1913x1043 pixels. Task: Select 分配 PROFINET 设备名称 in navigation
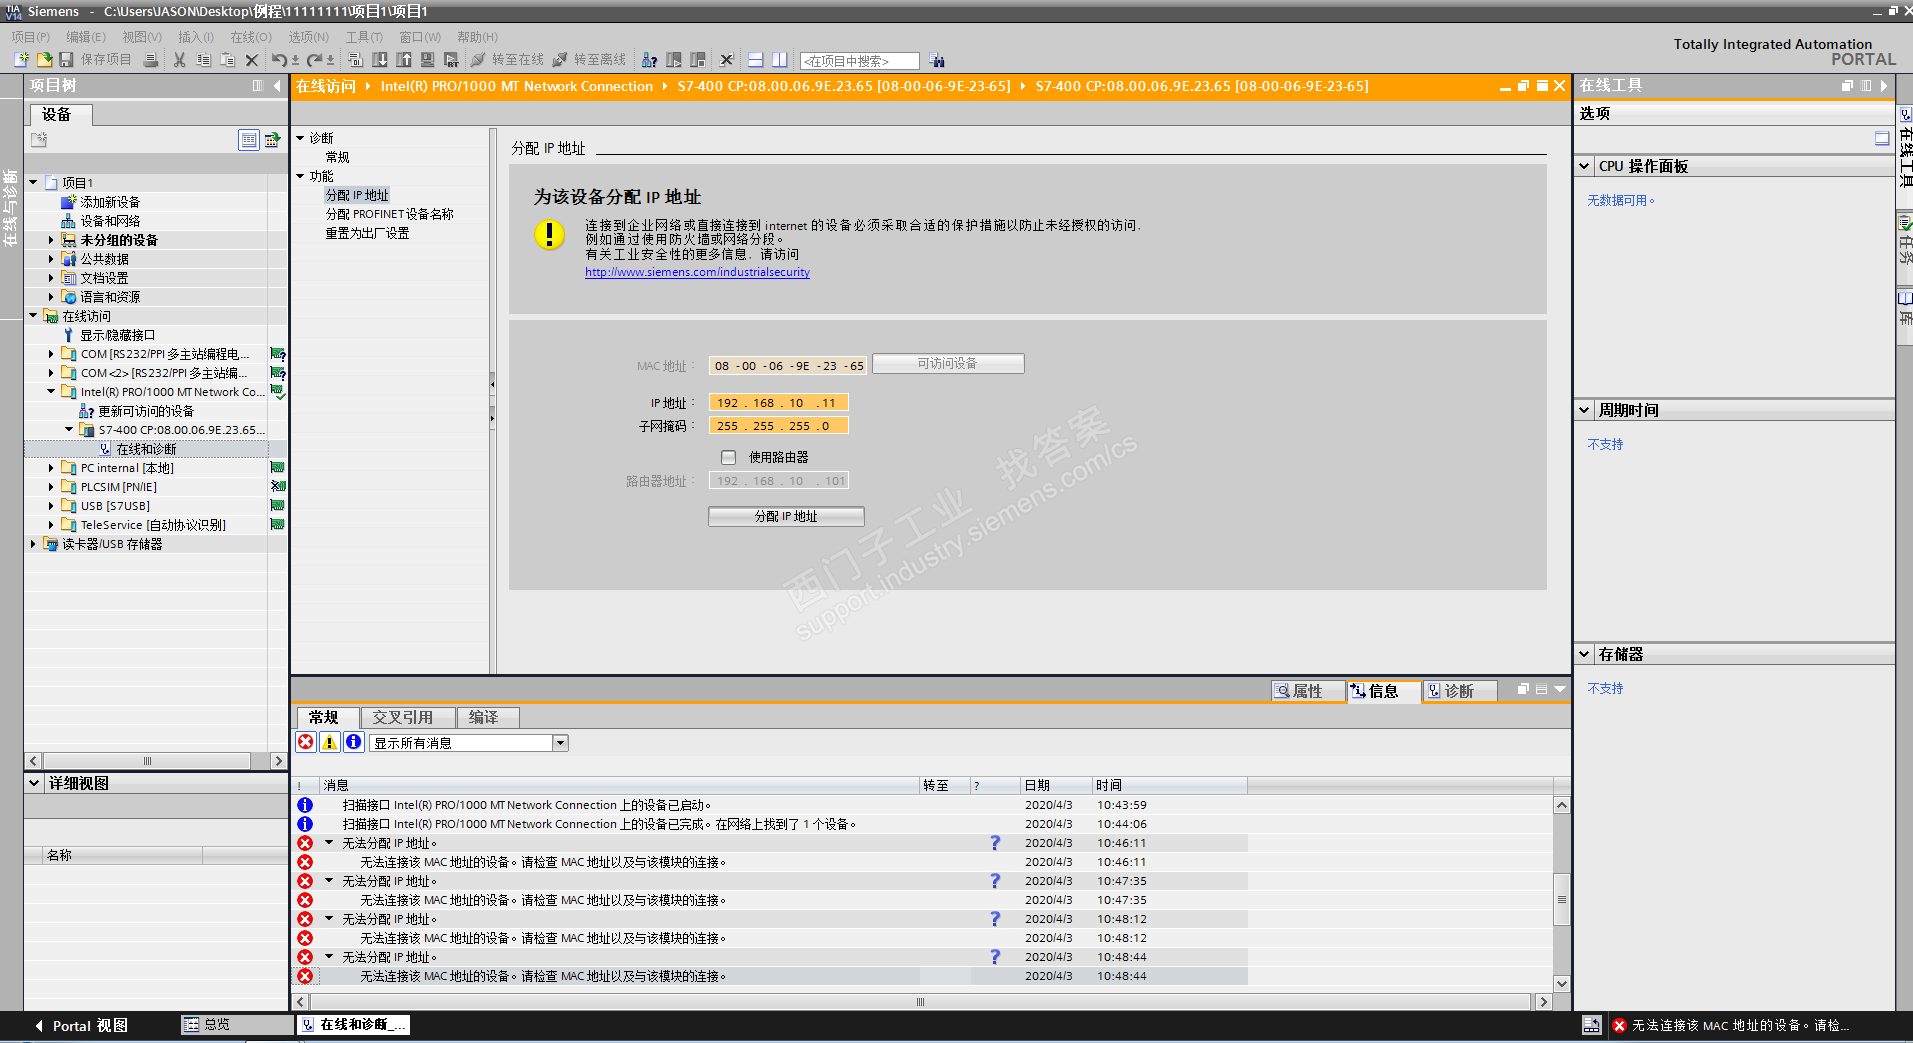[389, 214]
